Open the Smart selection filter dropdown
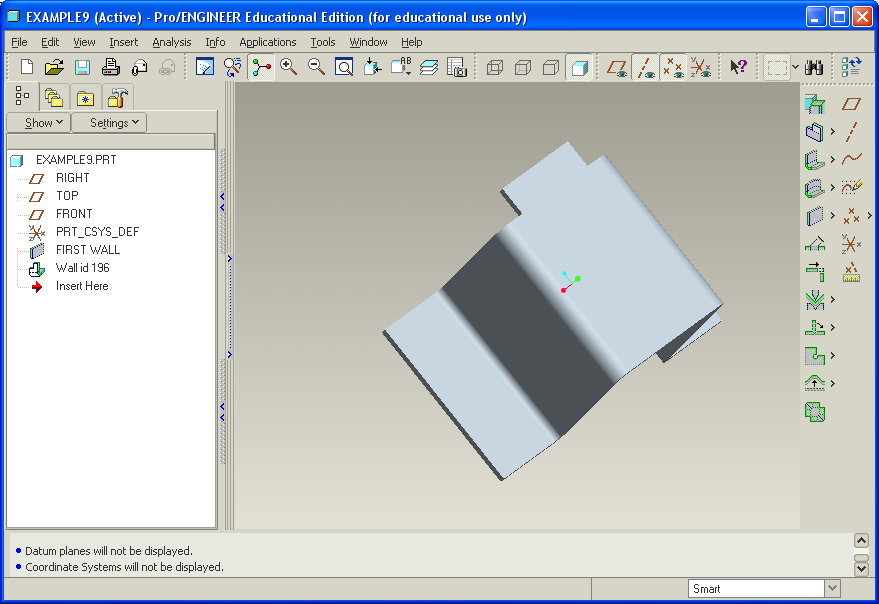 point(832,589)
